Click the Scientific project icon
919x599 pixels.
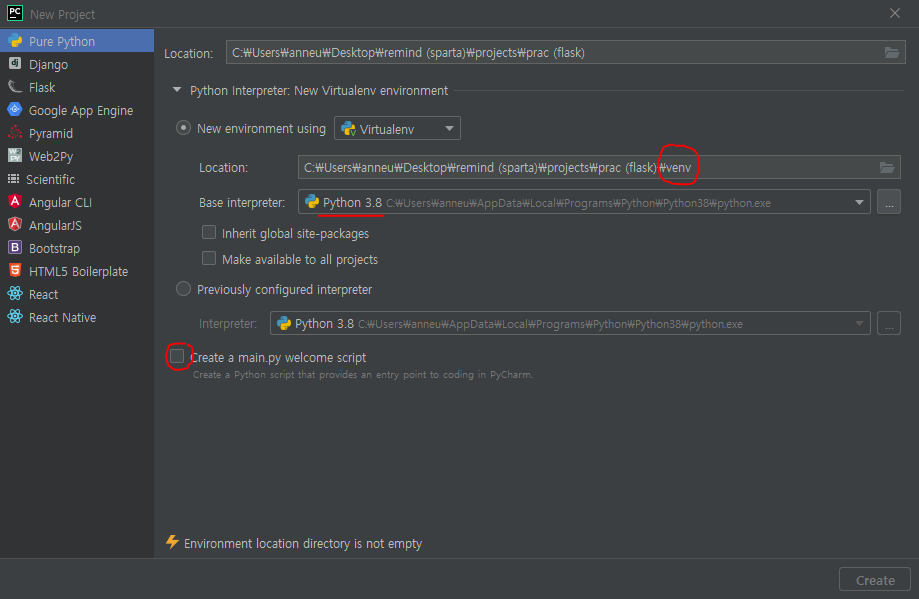(x=13, y=179)
